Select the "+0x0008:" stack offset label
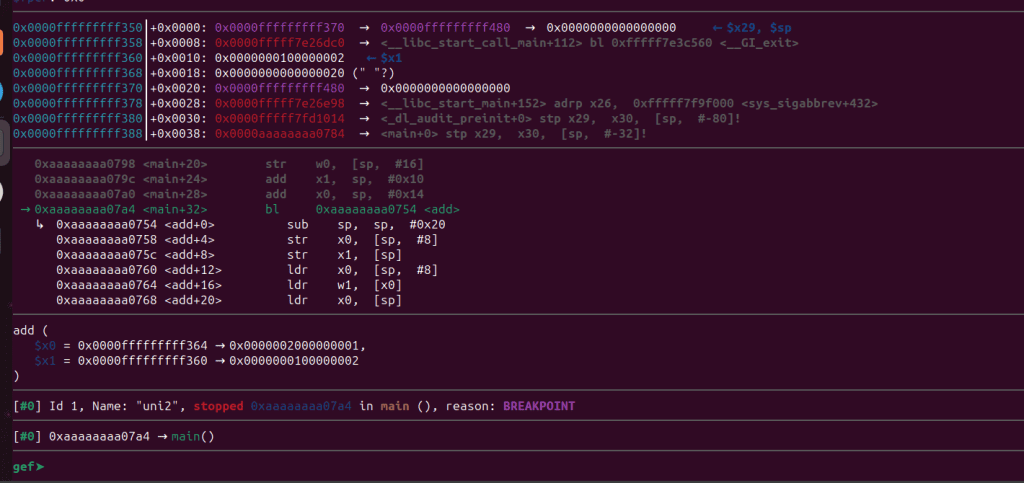This screenshot has height=483, width=1024. click(x=180, y=43)
